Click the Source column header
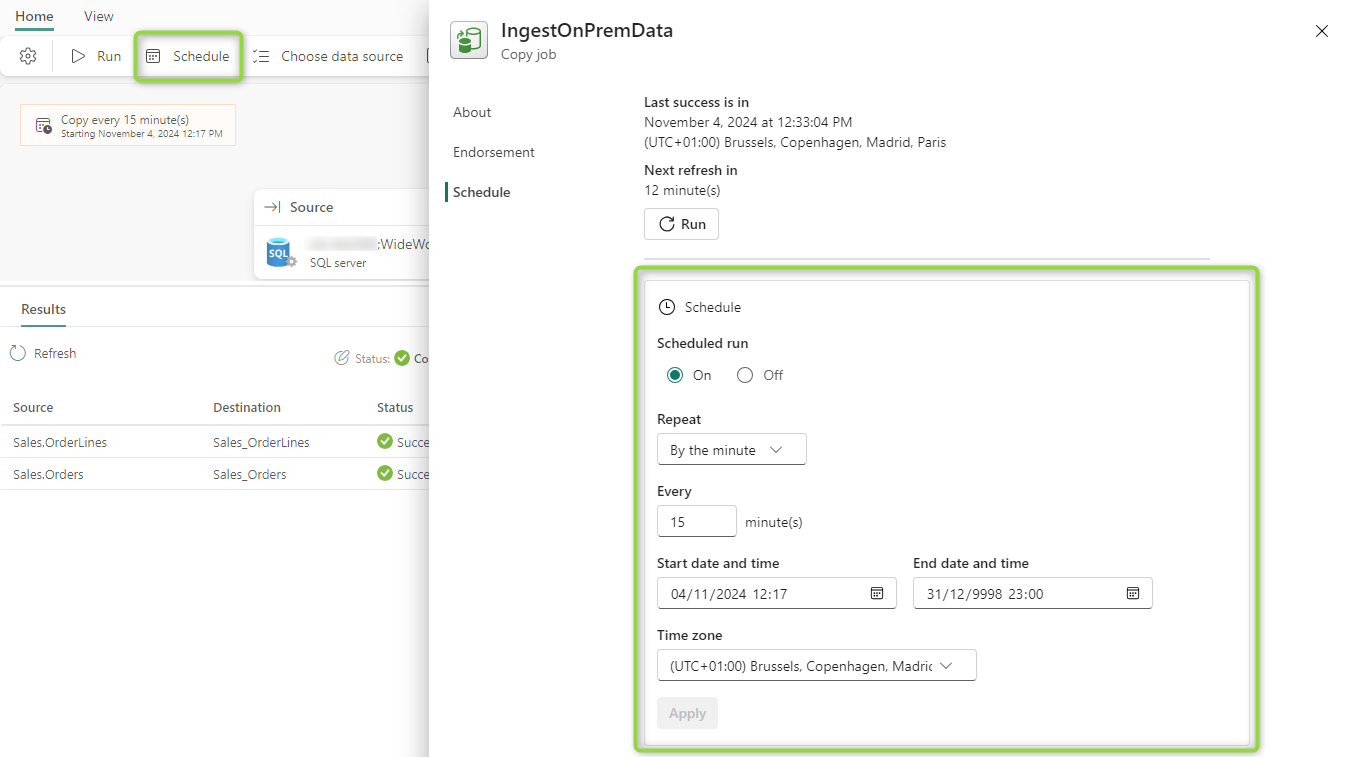The width and height of the screenshot is (1356, 757). coord(33,407)
